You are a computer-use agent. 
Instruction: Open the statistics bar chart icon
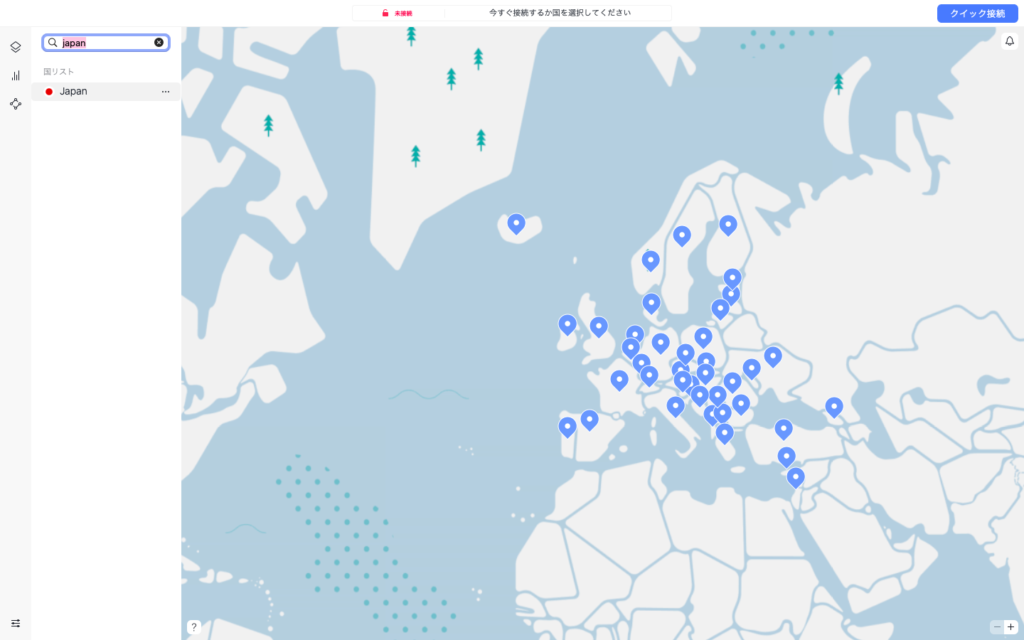point(15,75)
